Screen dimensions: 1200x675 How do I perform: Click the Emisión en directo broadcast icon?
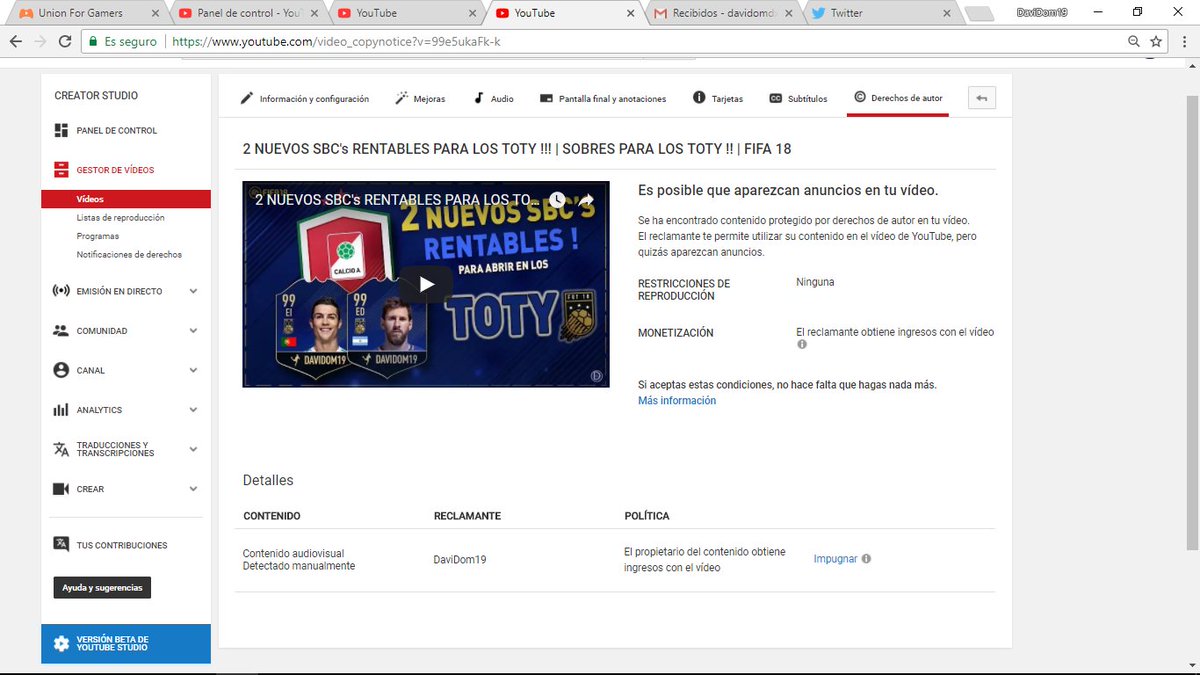61,291
